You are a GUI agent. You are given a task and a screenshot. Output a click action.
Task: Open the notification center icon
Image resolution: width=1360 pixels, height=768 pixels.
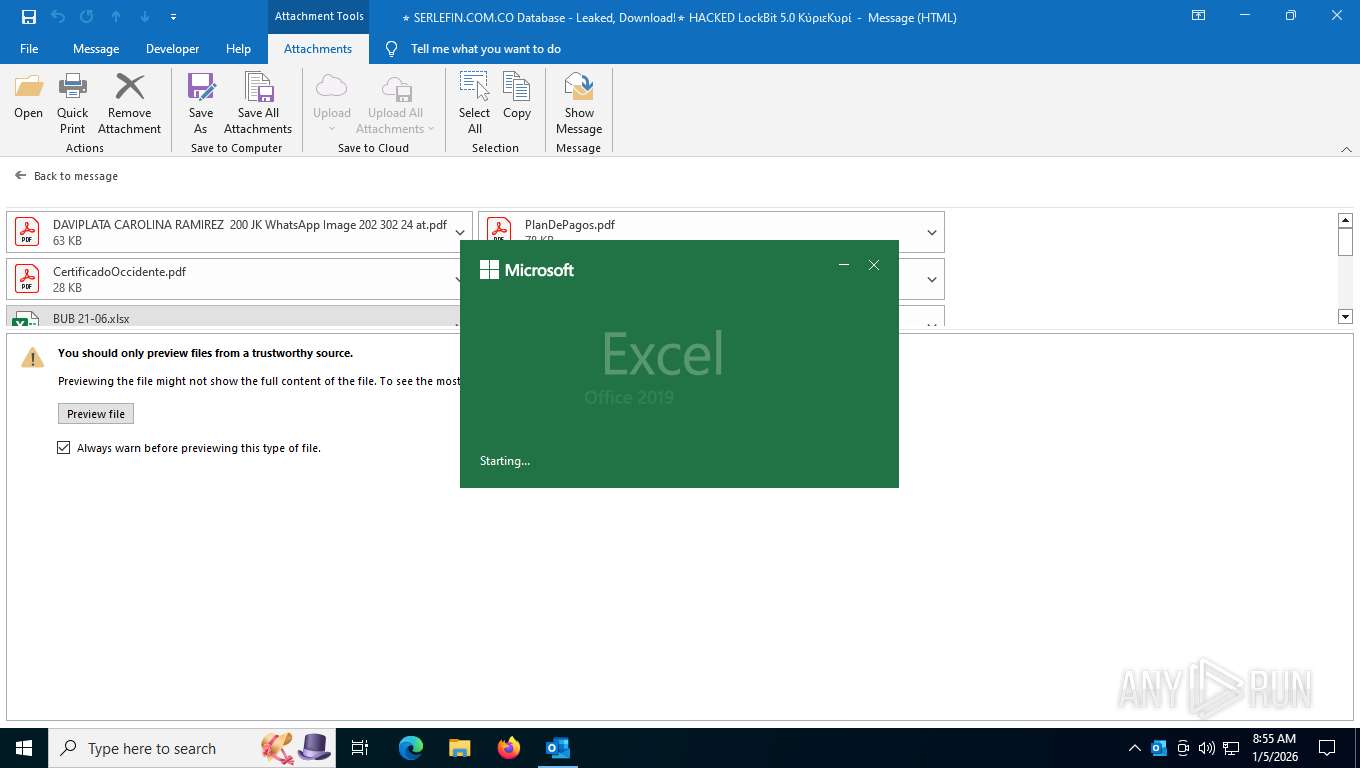pos(1327,748)
